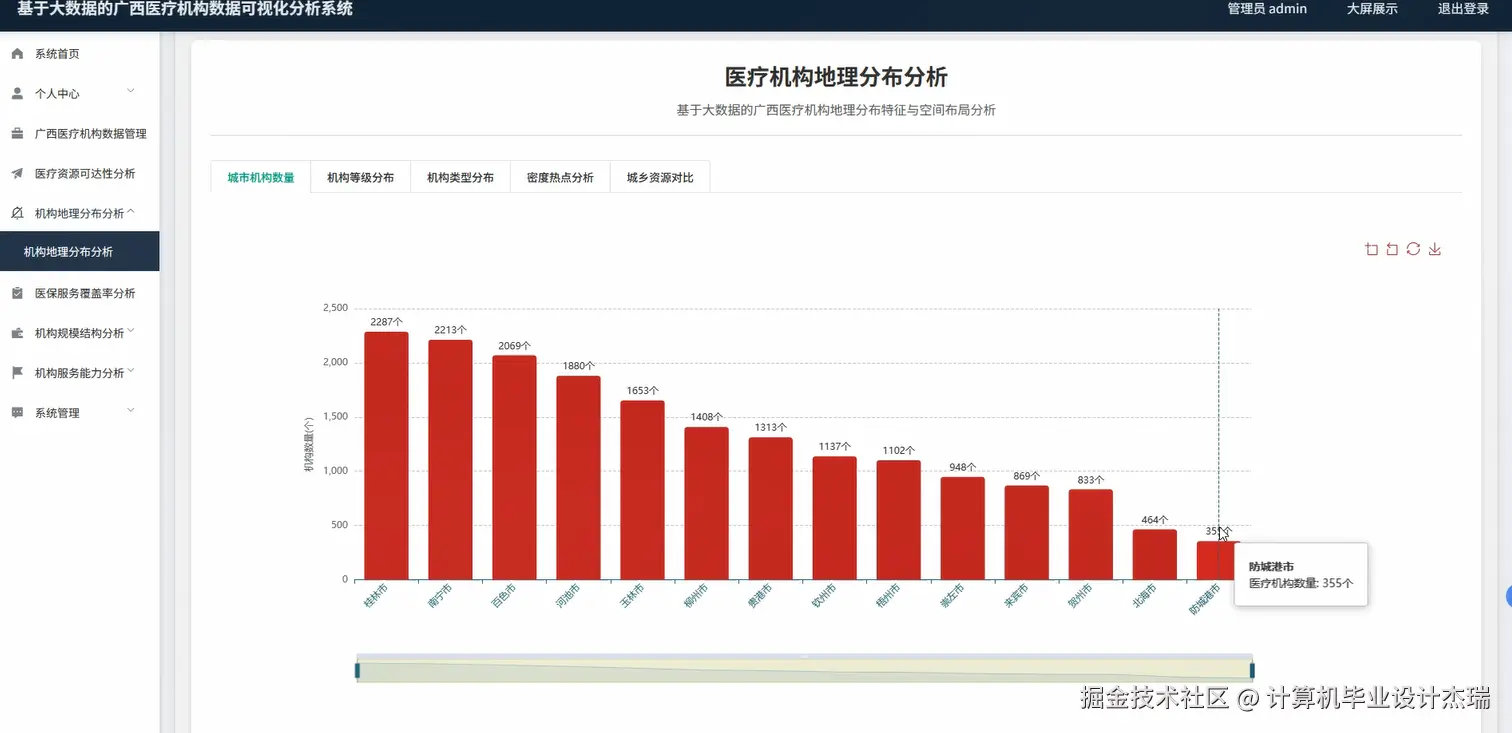The image size is (1512, 733).
Task: Click the chat icon beside 系统管理
Action: point(17,413)
